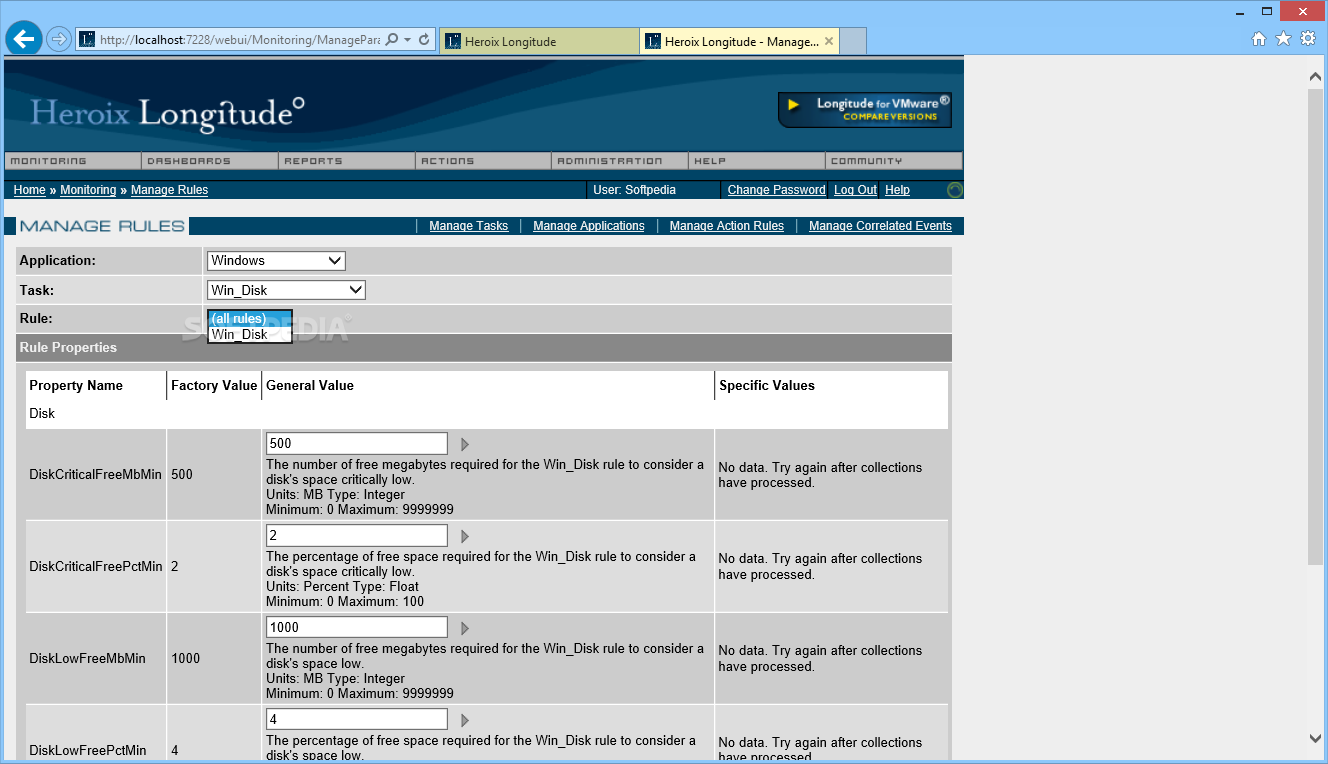
Task: Click the 'General Value' column header
Action: [310, 386]
